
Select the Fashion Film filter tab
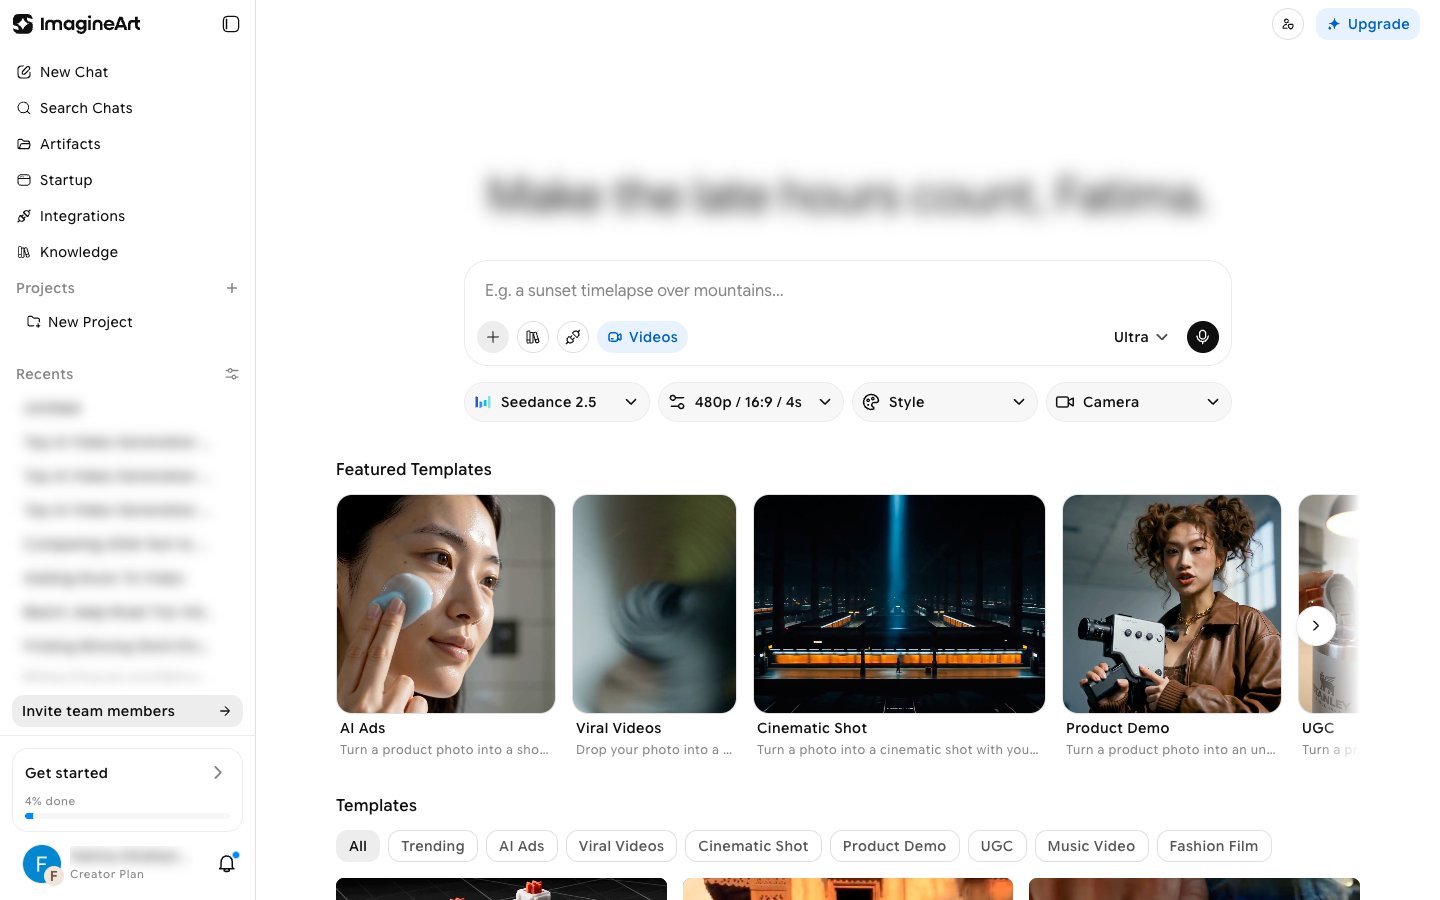click(x=1214, y=846)
